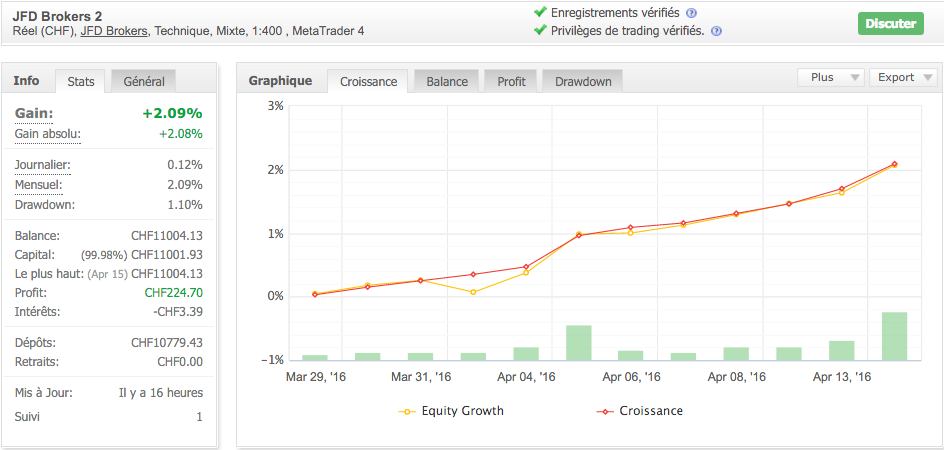This screenshot has width=944, height=450.
Task: Click help icon beside Privilèges de trading vérifiés
Action: pyautogui.click(x=716, y=31)
